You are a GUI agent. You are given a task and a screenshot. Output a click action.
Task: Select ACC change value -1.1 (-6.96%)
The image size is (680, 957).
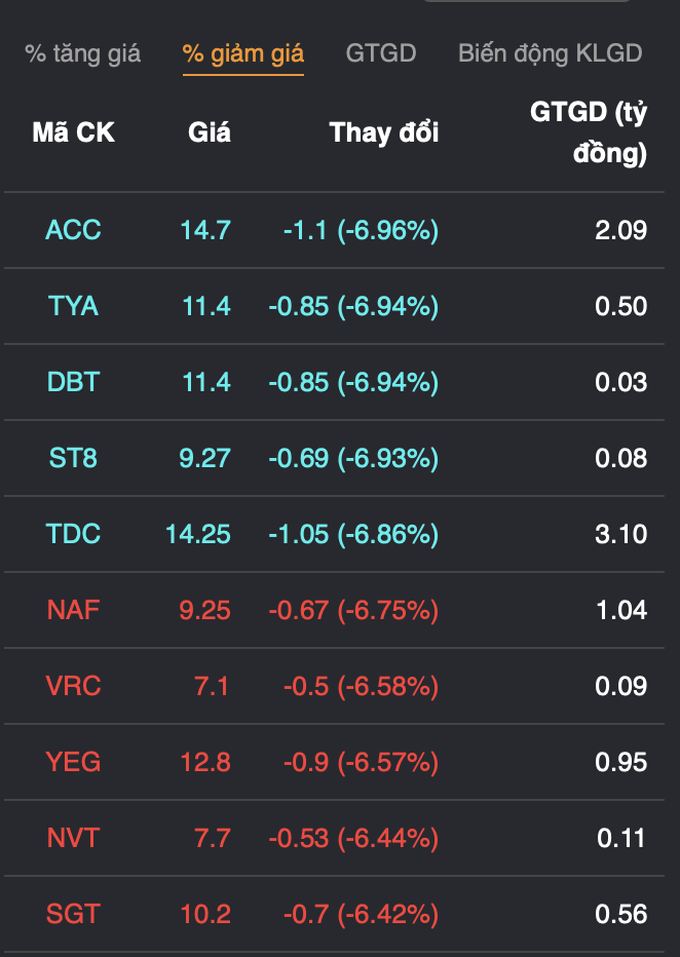click(x=361, y=230)
